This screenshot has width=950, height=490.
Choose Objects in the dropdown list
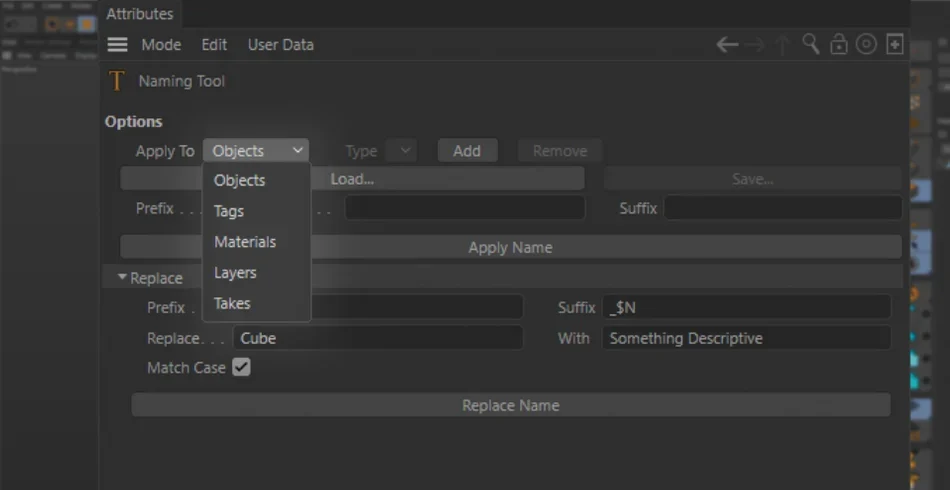(x=256, y=180)
